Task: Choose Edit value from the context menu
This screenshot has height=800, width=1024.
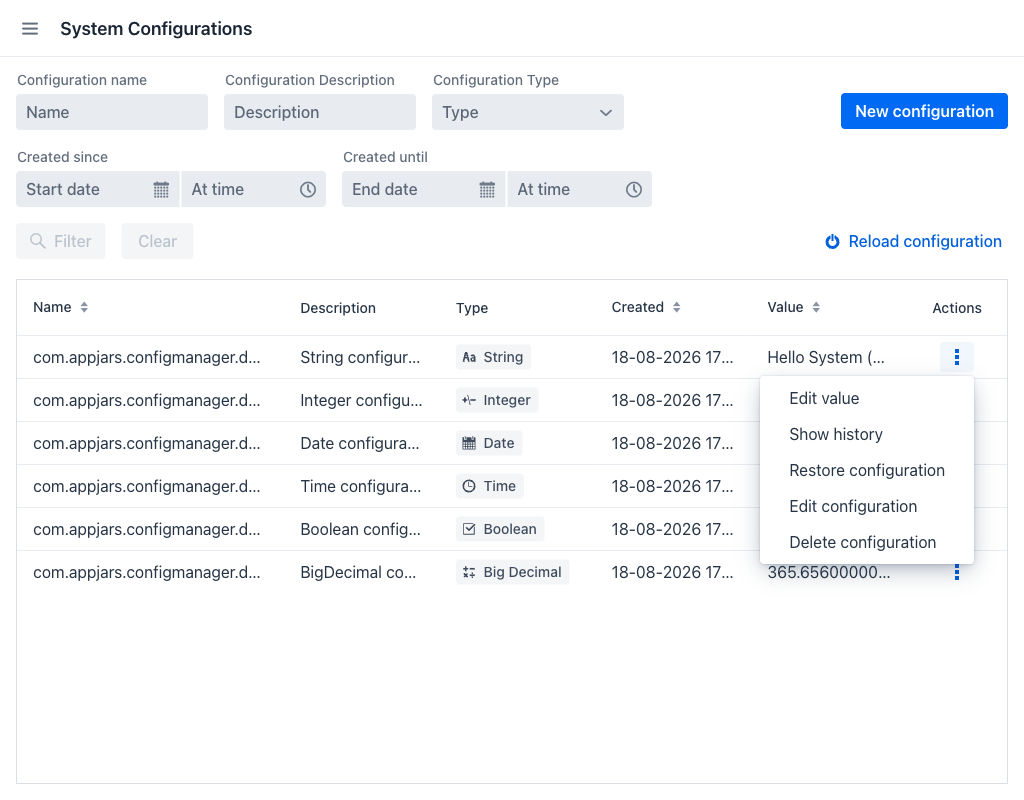Action: [x=867, y=398]
